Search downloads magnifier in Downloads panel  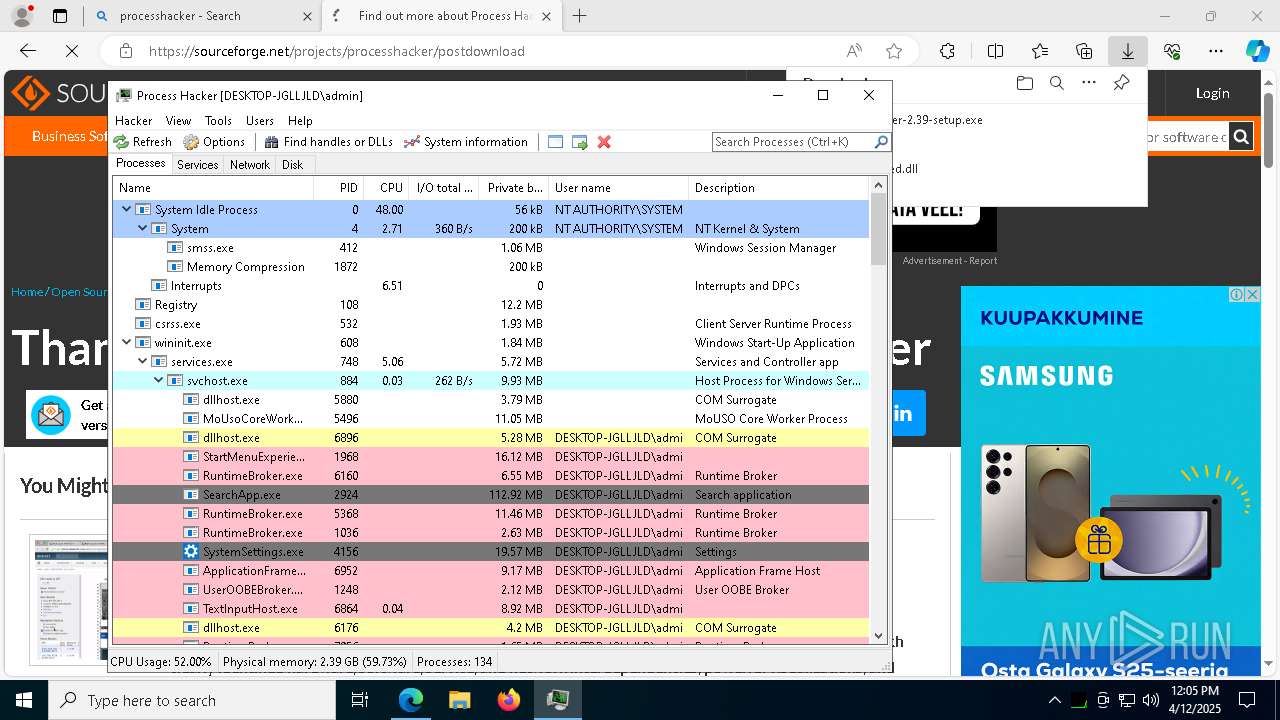click(1056, 83)
